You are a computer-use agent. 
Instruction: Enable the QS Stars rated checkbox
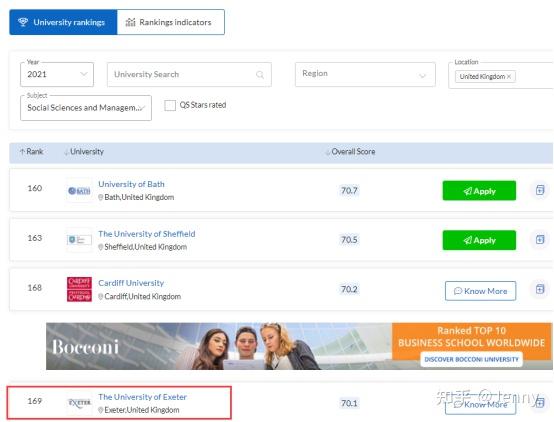170,105
